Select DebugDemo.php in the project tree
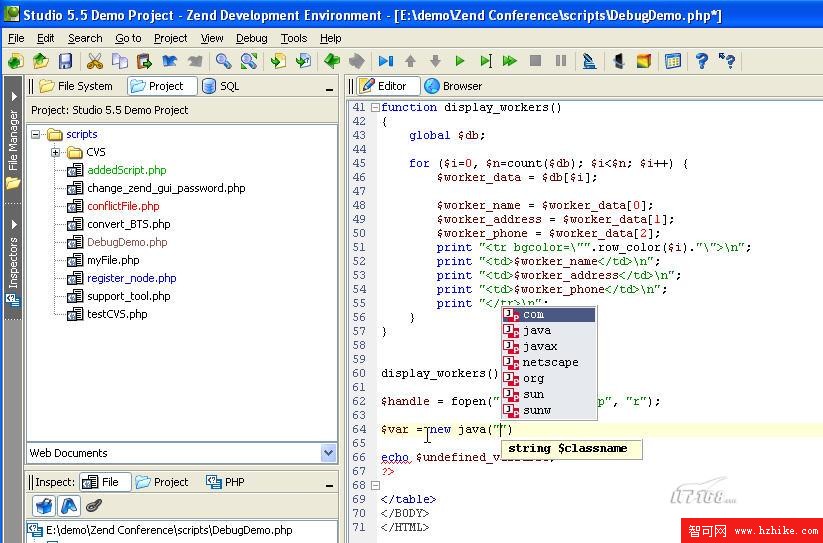Screen dimensions: 823x543 tap(127, 242)
